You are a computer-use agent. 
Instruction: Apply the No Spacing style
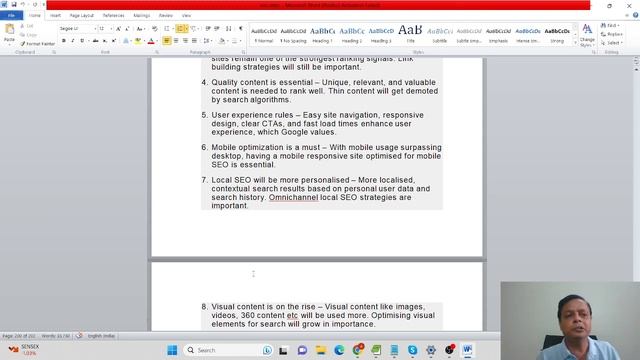(293, 35)
